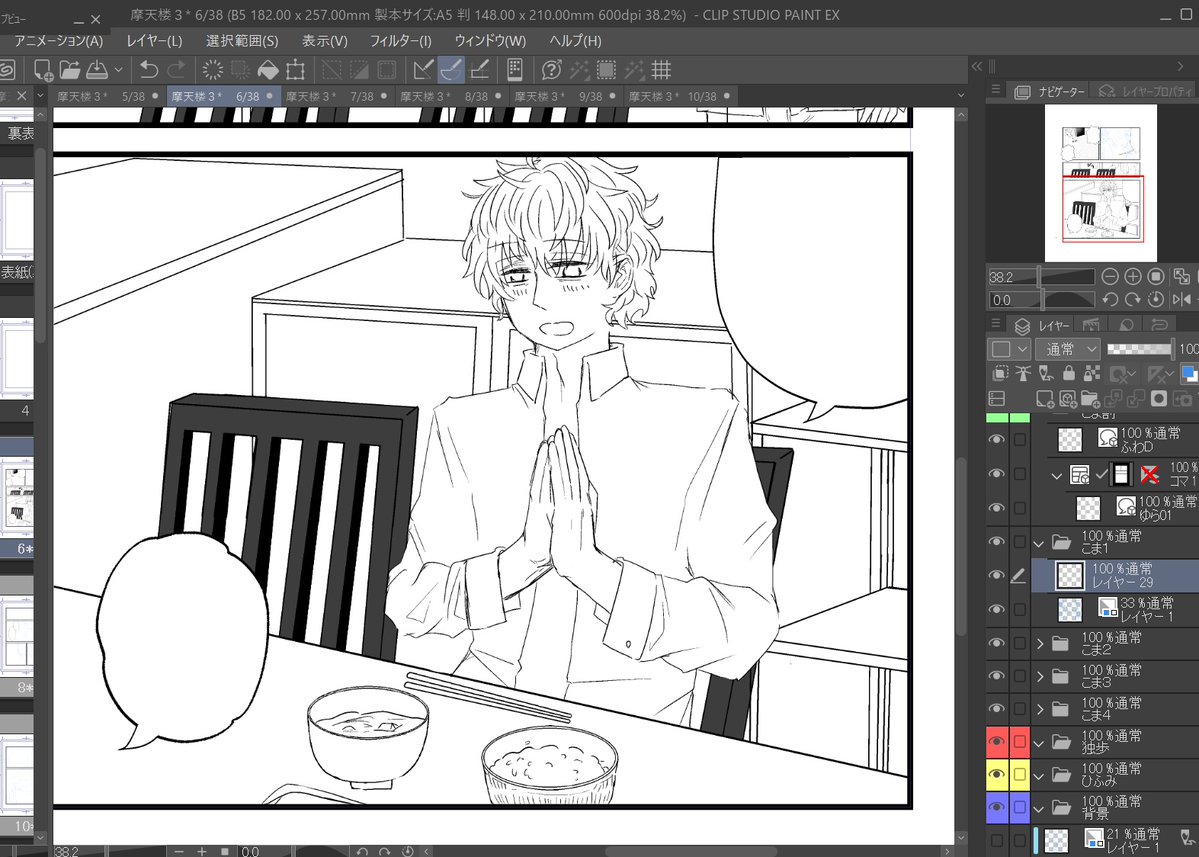Click navigator flip horizontal icon
Image resolution: width=1199 pixels, height=857 pixels.
pos(1181,300)
